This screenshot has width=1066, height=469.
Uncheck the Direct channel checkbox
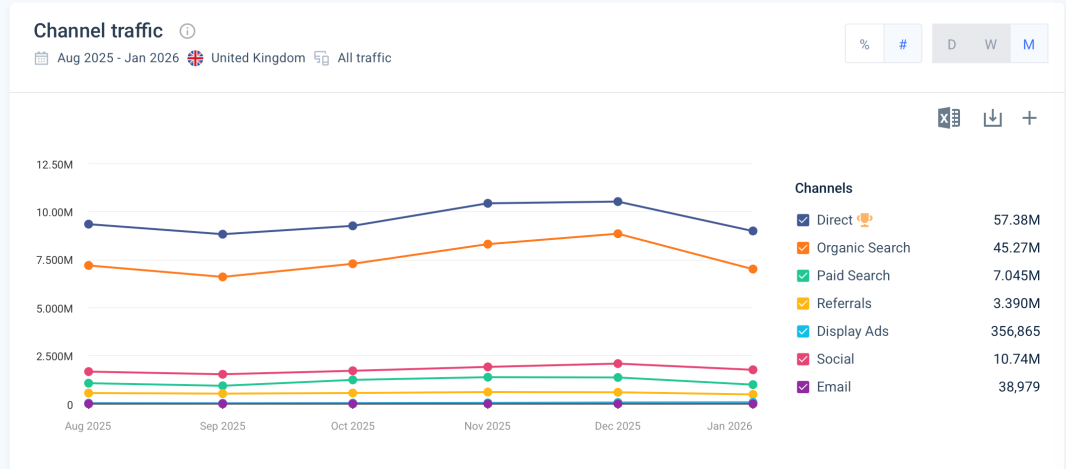pos(803,220)
